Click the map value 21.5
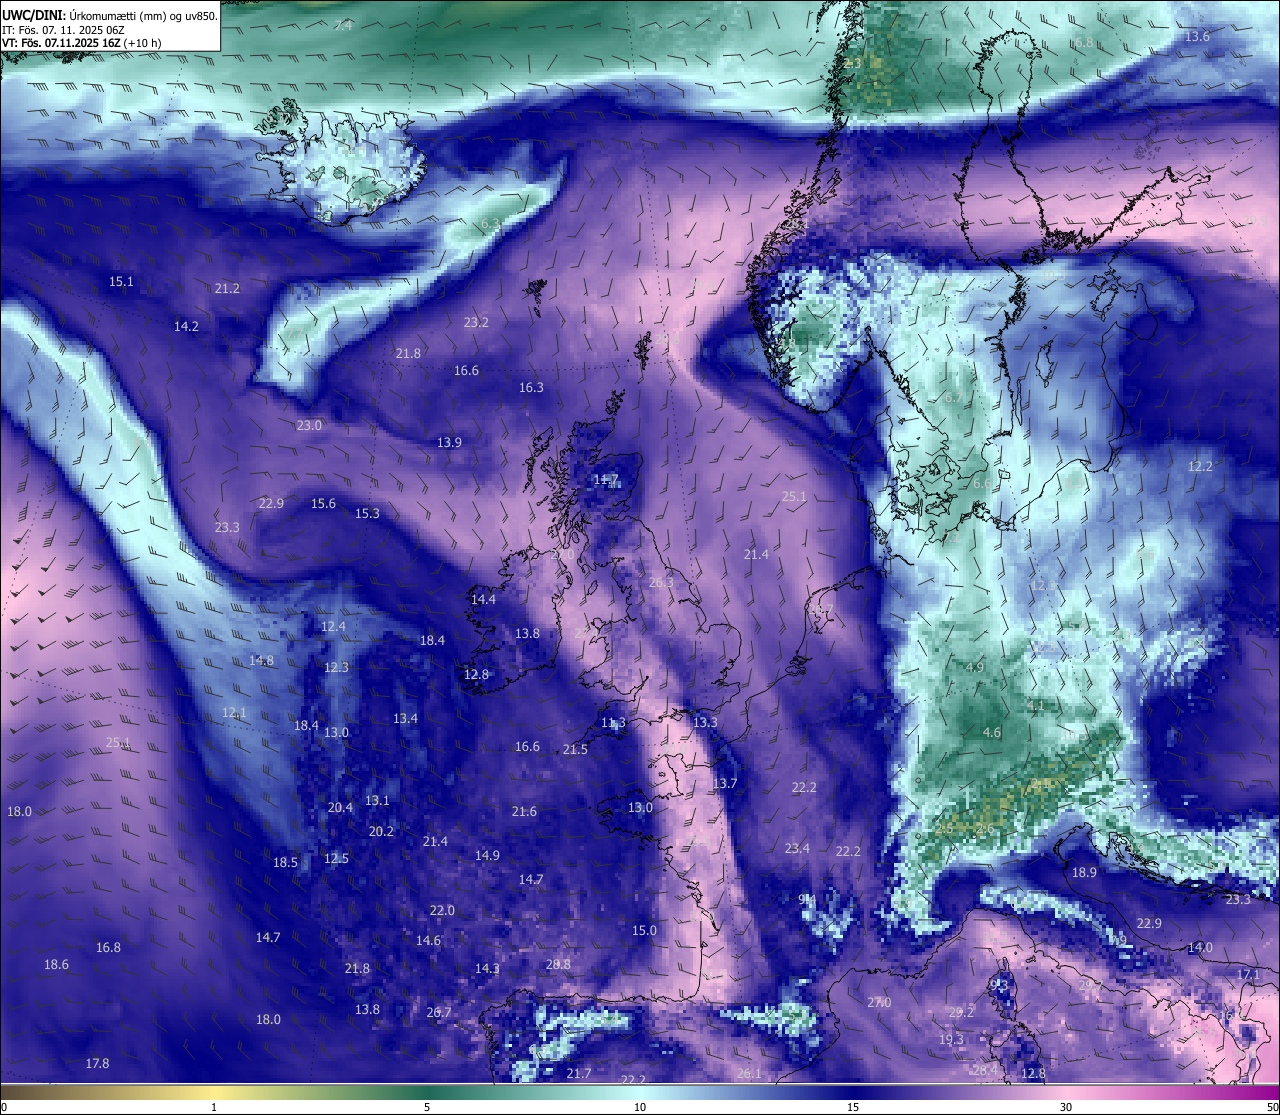1280x1115 pixels. click(x=575, y=750)
